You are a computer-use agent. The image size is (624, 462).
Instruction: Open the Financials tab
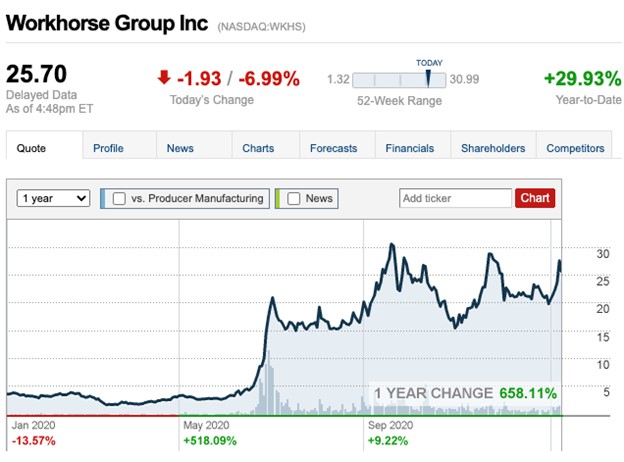410,148
